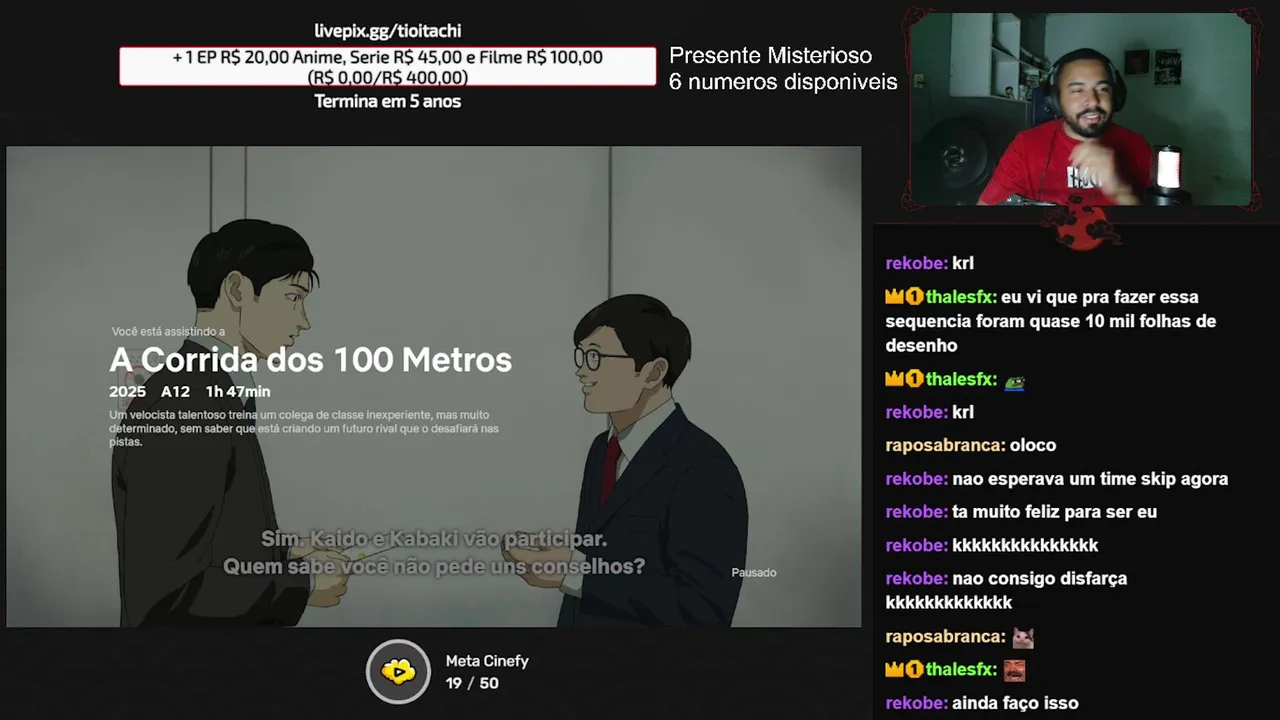This screenshot has width=1280, height=720.
Task: Click raposabranca username next to 'oloco'
Action: tap(945, 446)
